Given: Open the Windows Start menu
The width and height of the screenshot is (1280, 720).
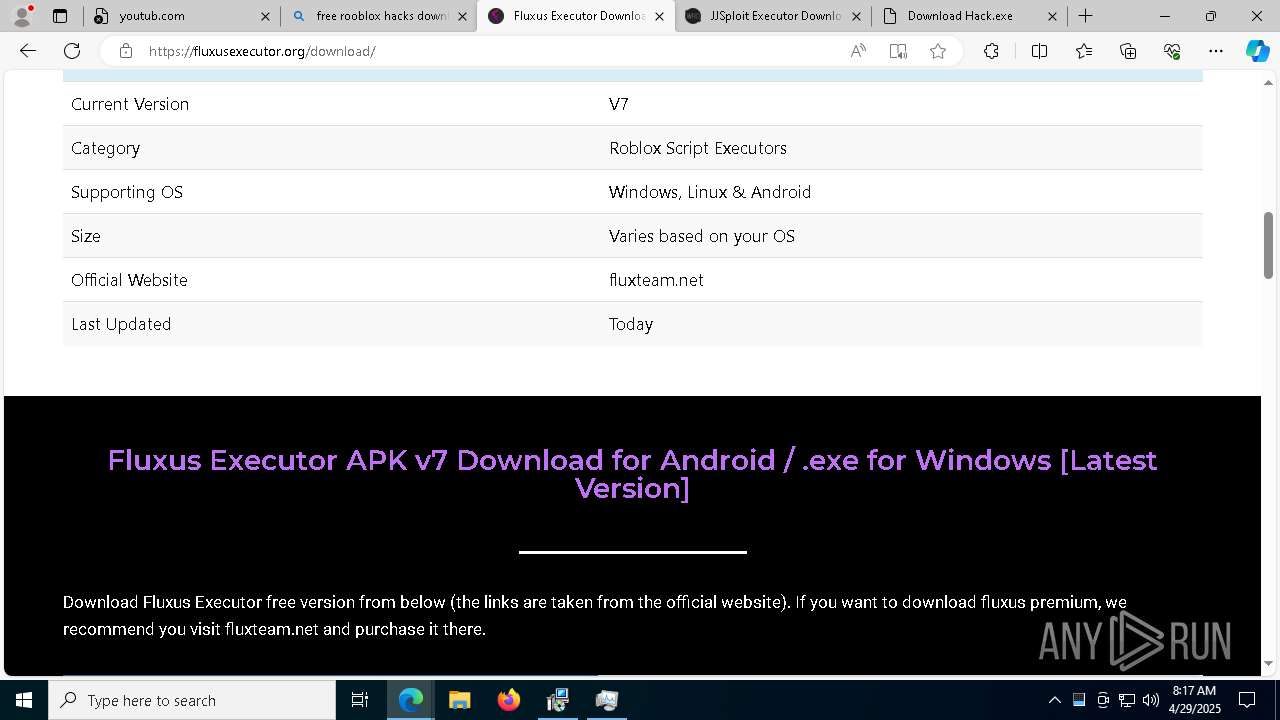Looking at the screenshot, I should [x=24, y=700].
